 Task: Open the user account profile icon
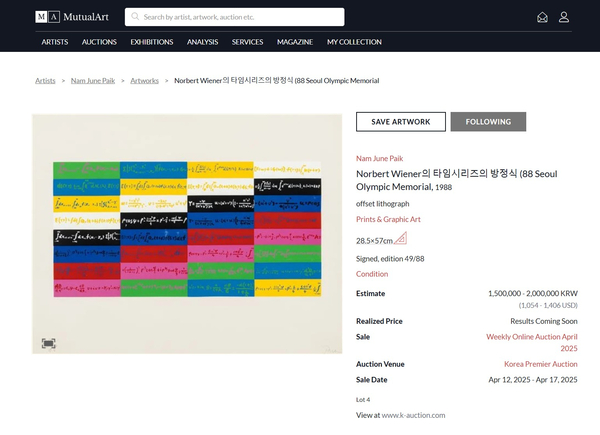click(564, 17)
